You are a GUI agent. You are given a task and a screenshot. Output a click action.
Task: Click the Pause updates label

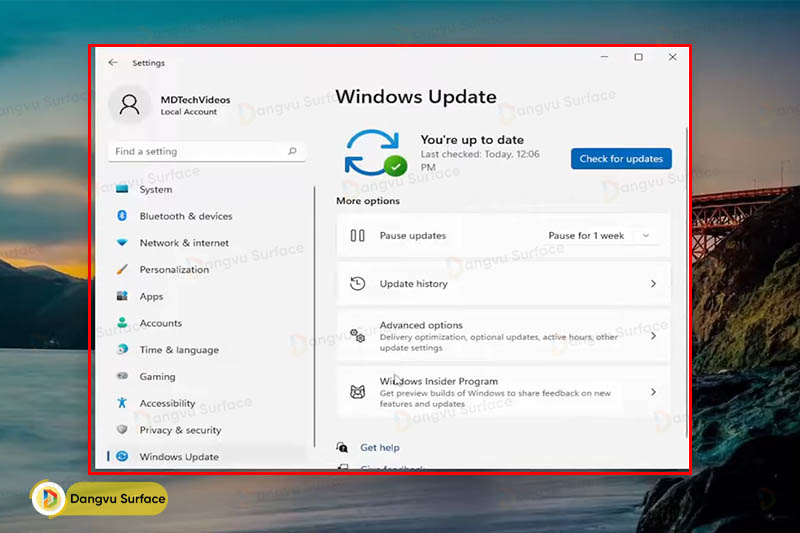tap(413, 236)
